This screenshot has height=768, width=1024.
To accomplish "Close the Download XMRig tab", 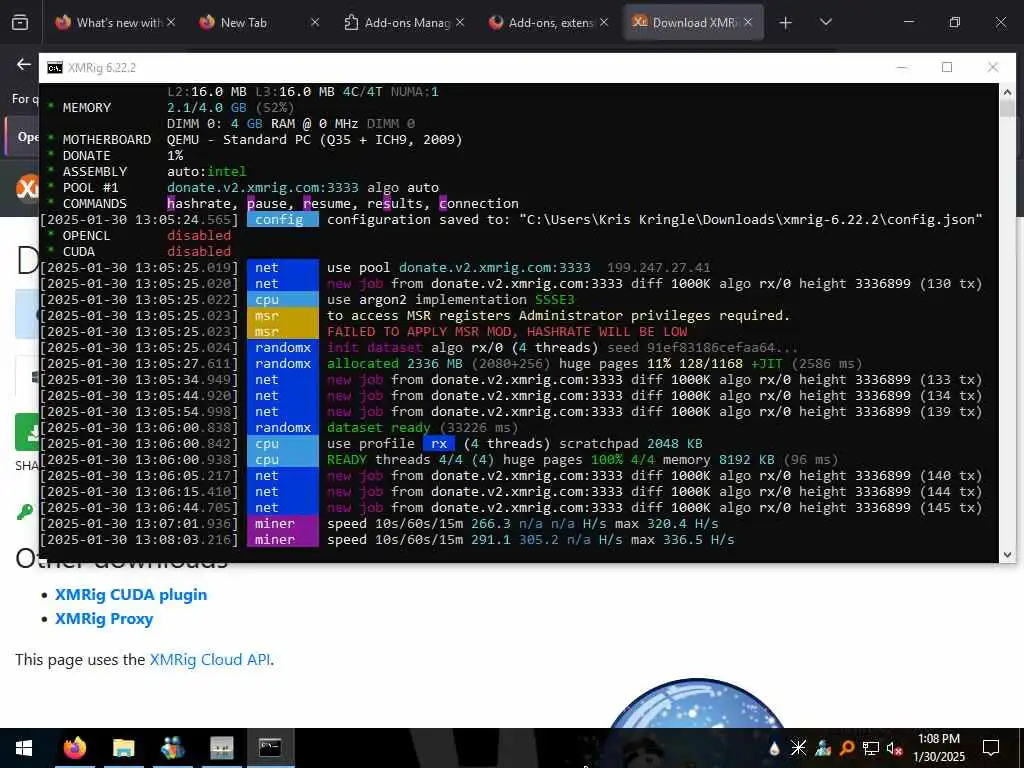I will point(748,22).
